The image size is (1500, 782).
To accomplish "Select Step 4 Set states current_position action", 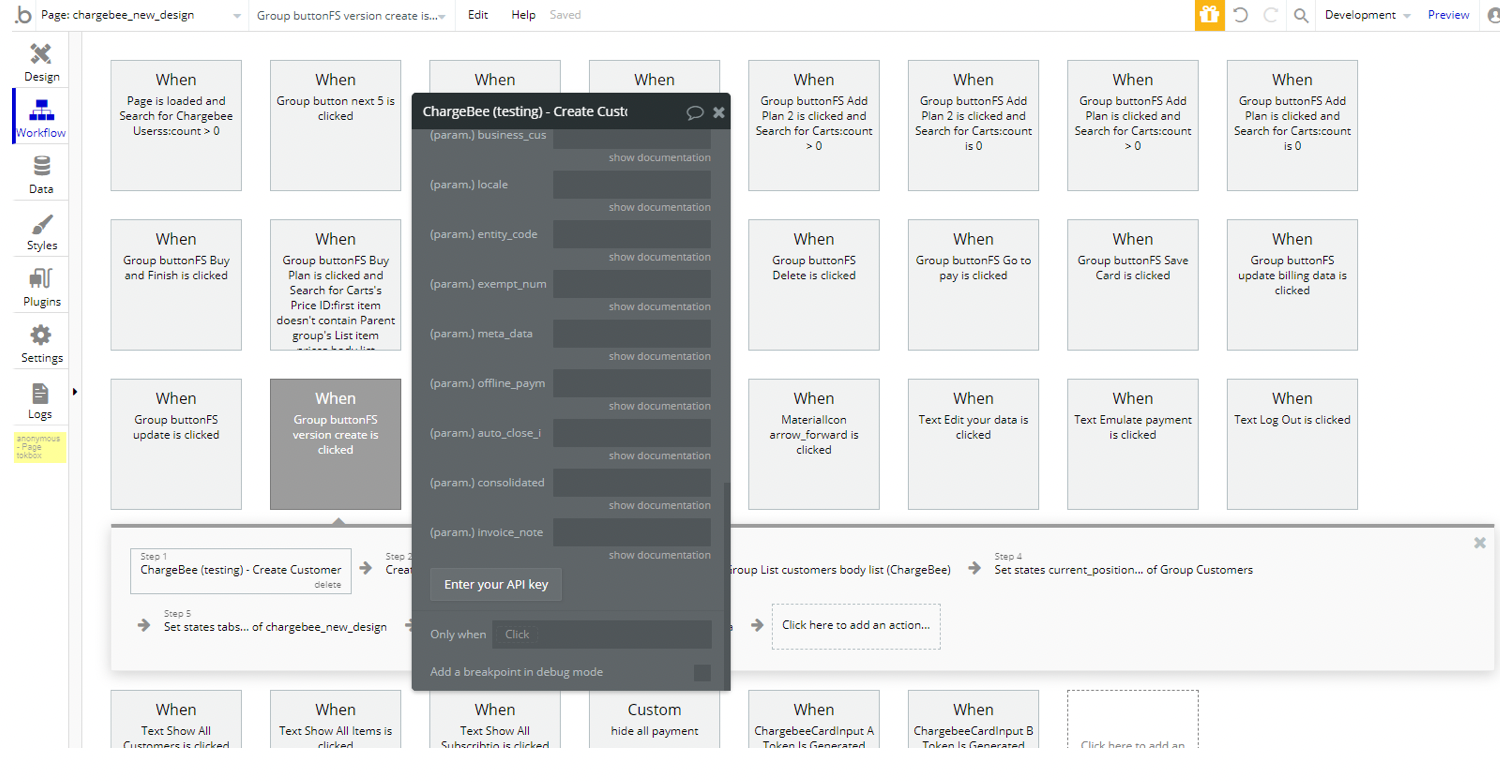I will click(x=1123, y=565).
